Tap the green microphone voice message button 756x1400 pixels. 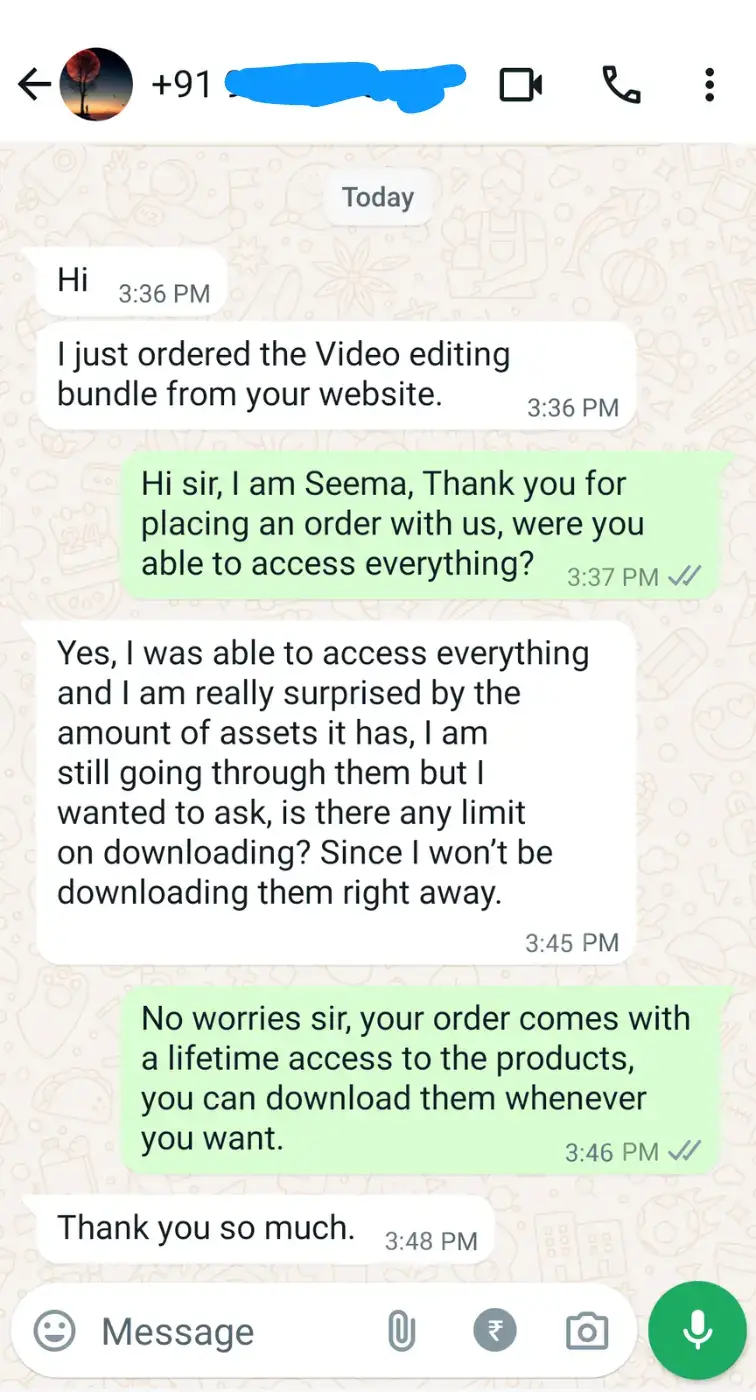coord(697,1330)
